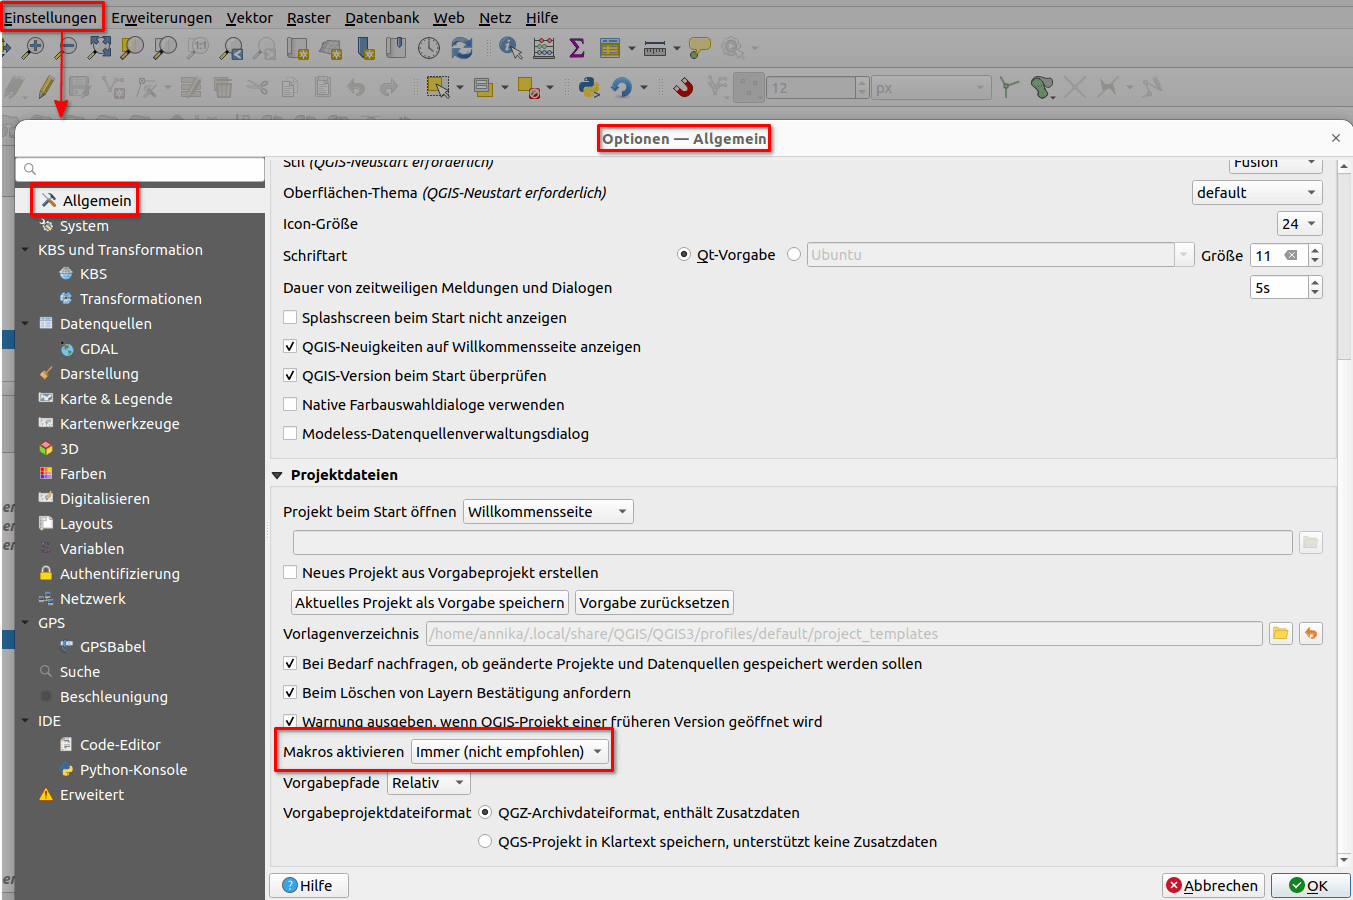
Task: Enable Splashscreen beim Start nicht anzeigen
Action: click(x=290, y=318)
